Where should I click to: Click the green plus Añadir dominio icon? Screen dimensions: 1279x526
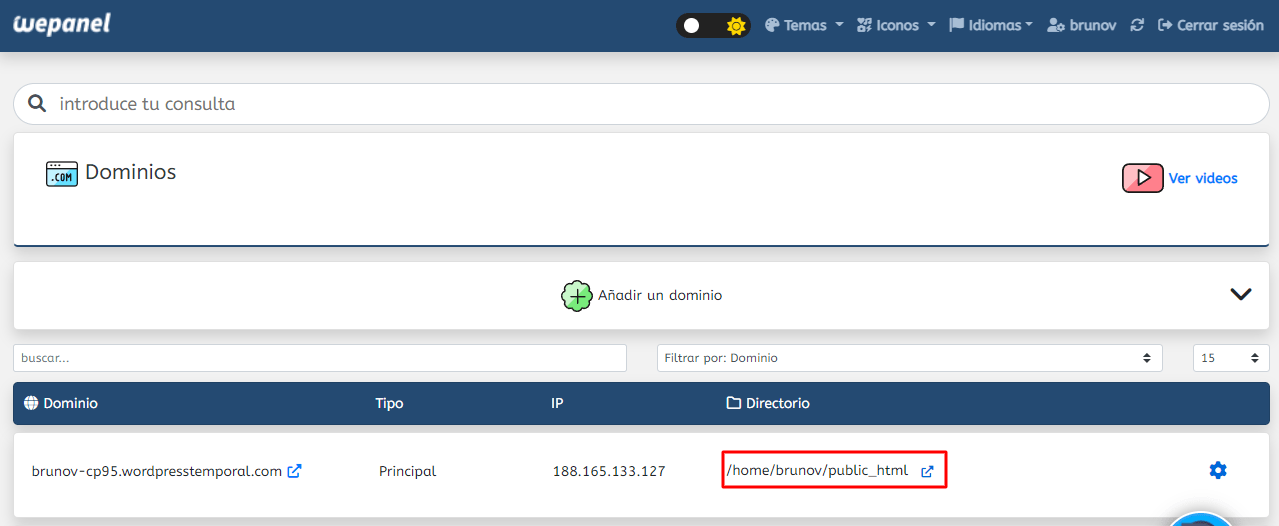(577, 296)
